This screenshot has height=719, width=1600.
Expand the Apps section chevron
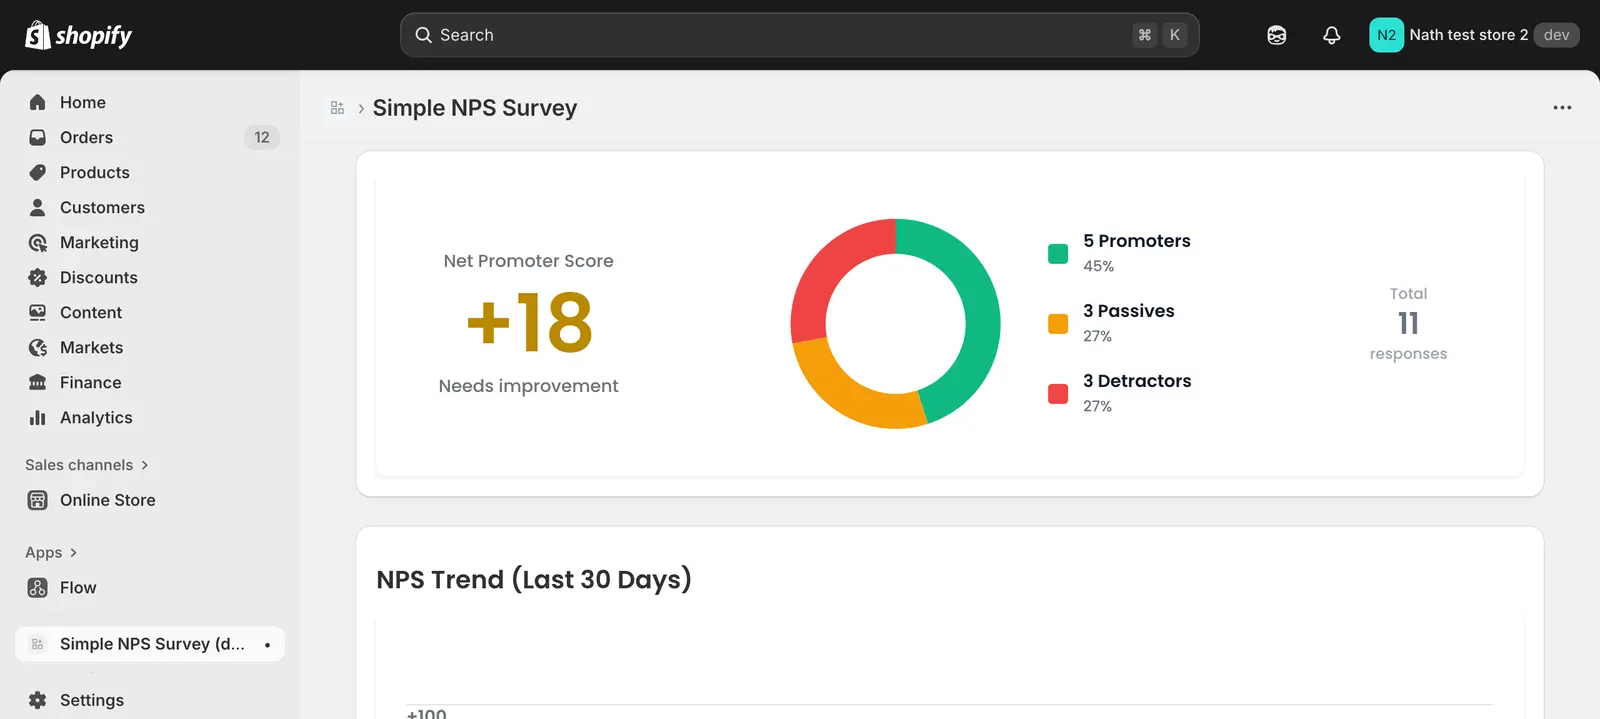coord(73,553)
